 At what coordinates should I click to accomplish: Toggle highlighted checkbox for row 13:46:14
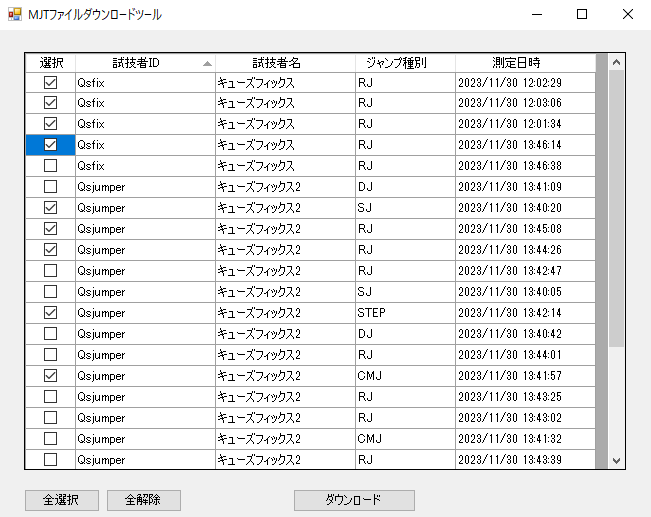pyautogui.click(x=50, y=145)
